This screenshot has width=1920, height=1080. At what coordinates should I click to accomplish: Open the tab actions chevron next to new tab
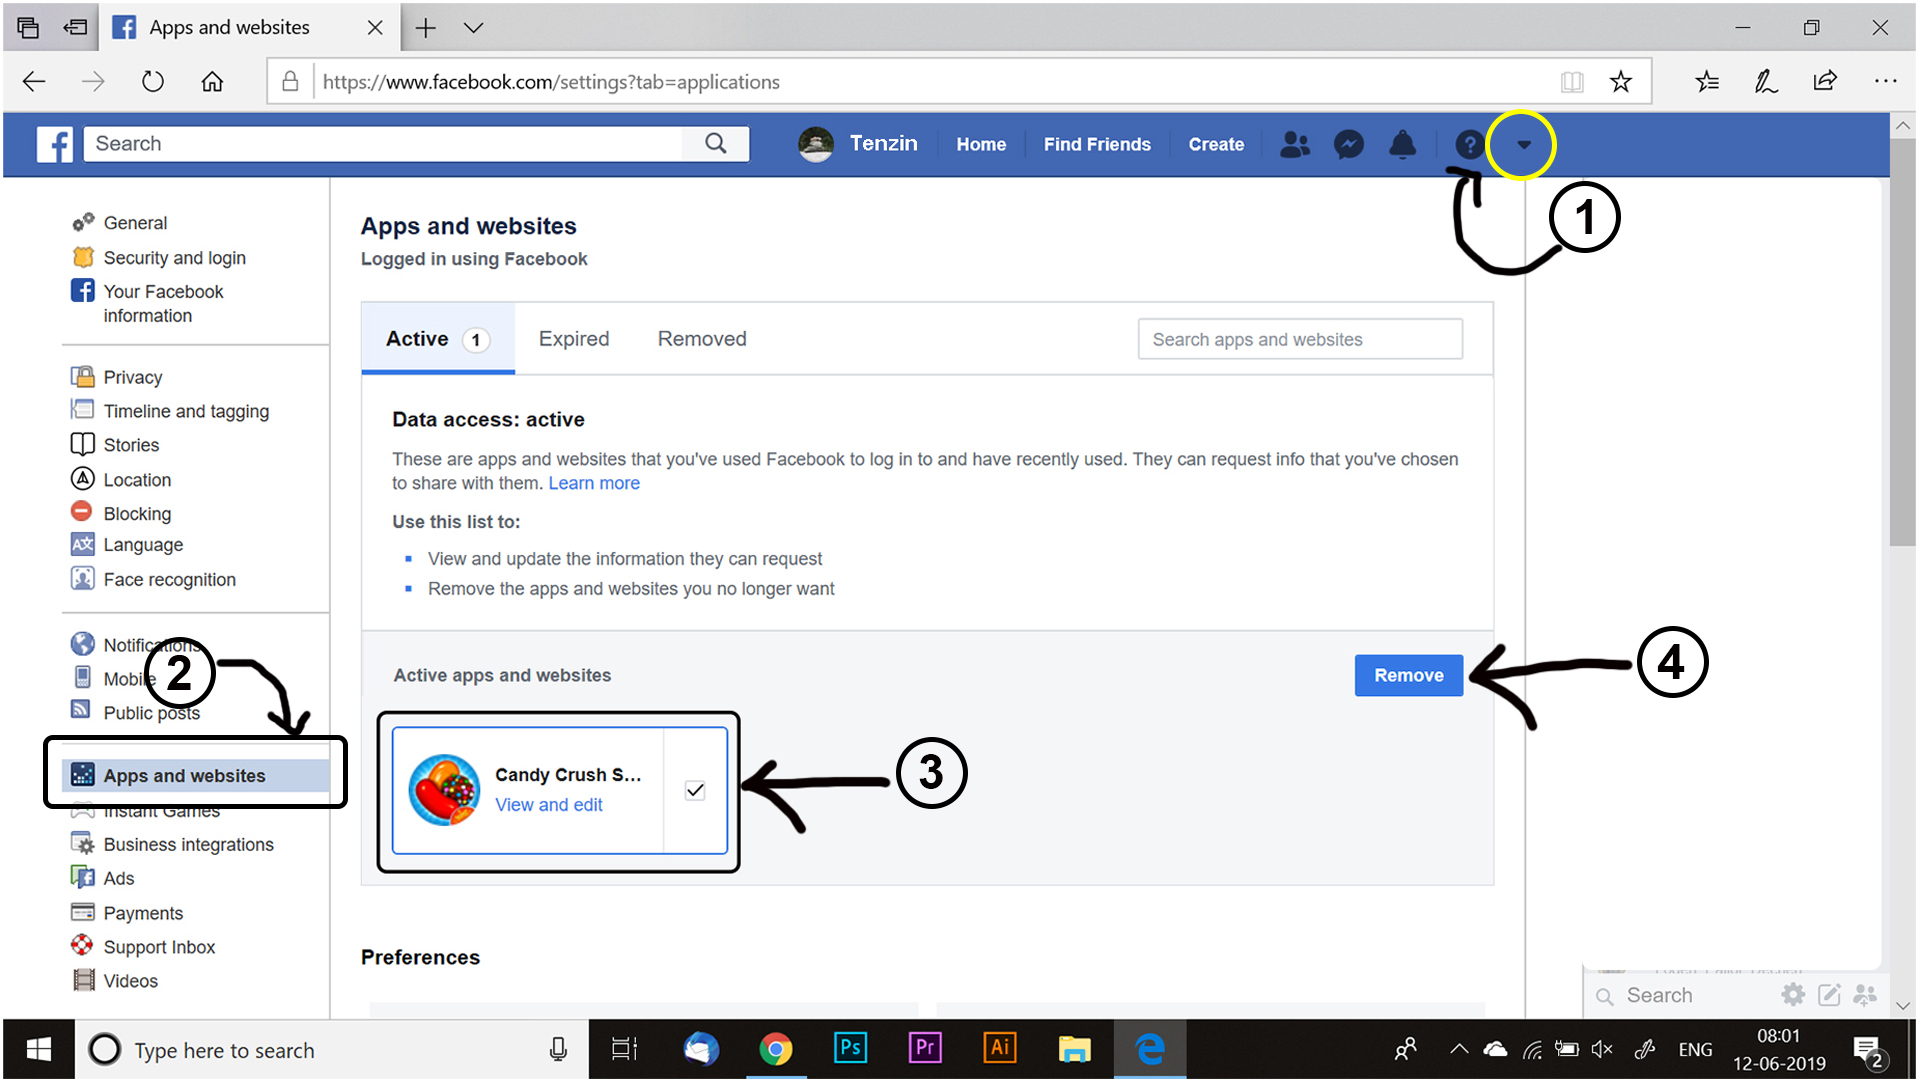click(x=473, y=27)
